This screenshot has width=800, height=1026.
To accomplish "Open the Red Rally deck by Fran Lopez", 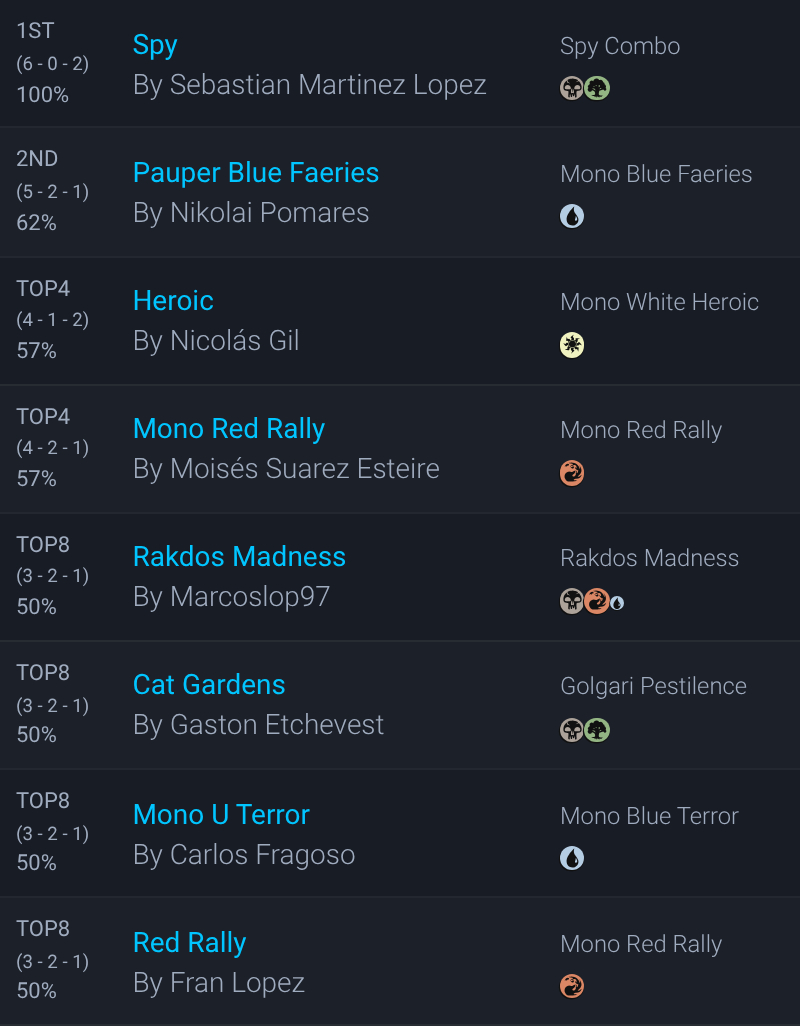I will click(x=189, y=943).
